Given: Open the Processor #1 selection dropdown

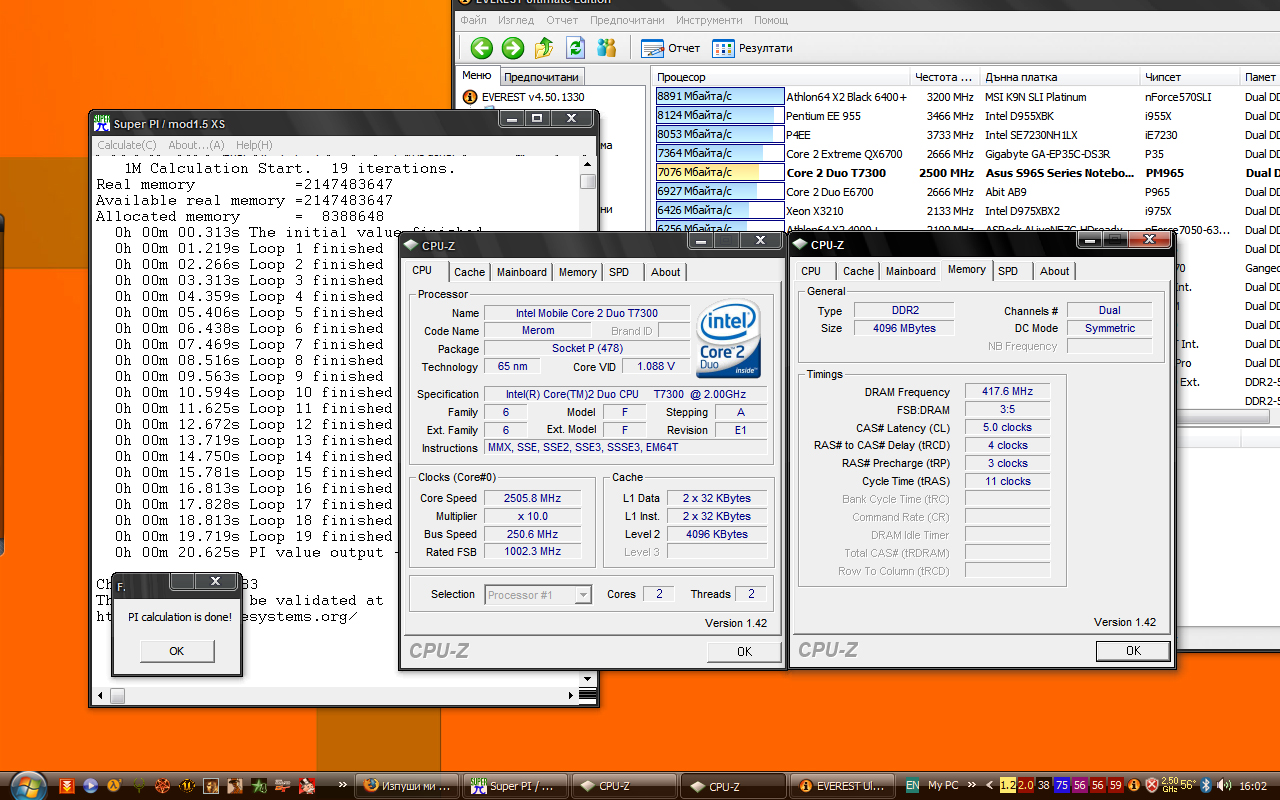Looking at the screenshot, I should click(538, 595).
